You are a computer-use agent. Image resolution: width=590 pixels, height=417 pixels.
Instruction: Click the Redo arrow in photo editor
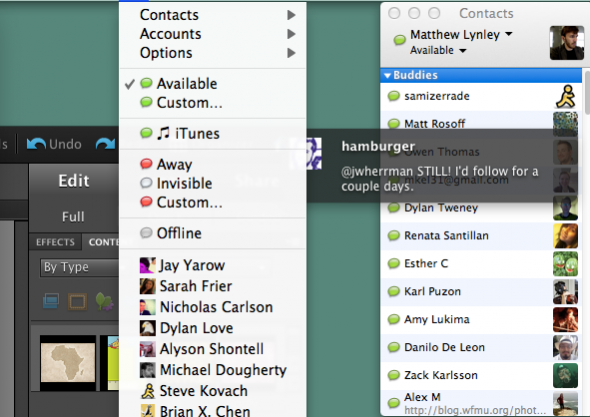105,144
